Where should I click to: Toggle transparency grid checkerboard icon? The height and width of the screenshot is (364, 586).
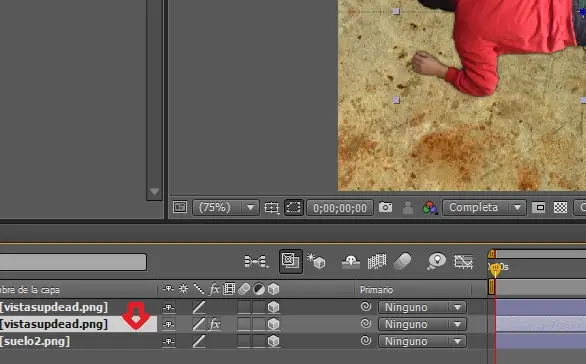560,207
